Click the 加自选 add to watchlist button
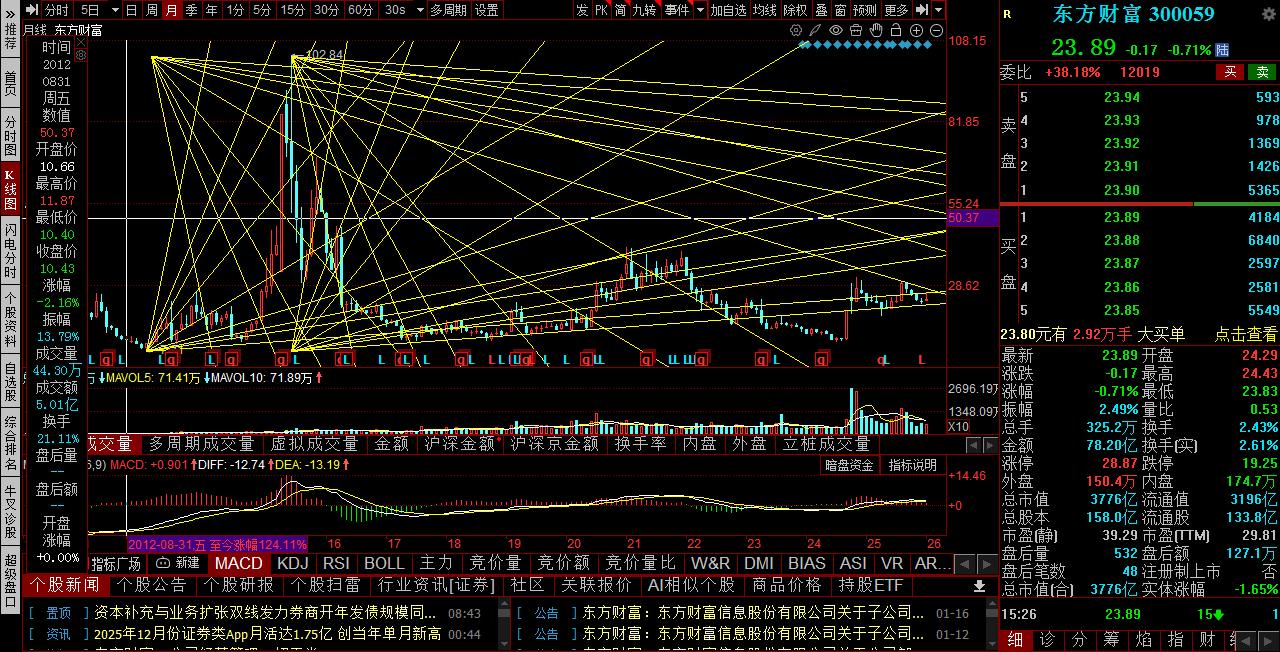The width and height of the screenshot is (1280, 652). pyautogui.click(x=728, y=10)
